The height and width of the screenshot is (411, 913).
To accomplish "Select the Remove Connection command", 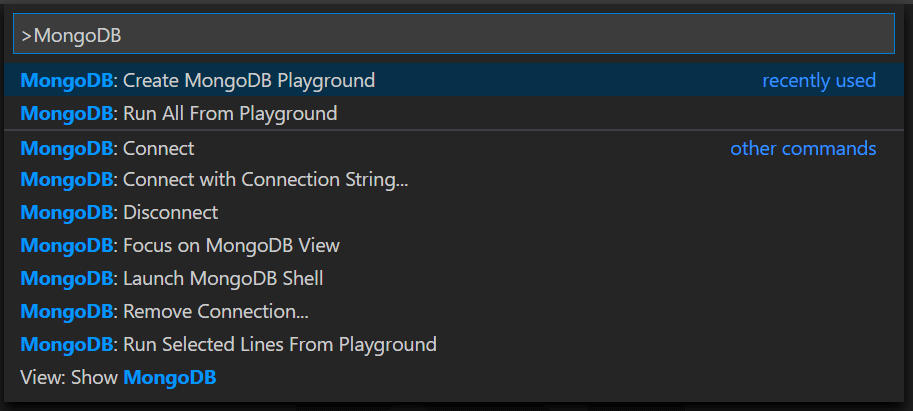I will [x=215, y=311].
